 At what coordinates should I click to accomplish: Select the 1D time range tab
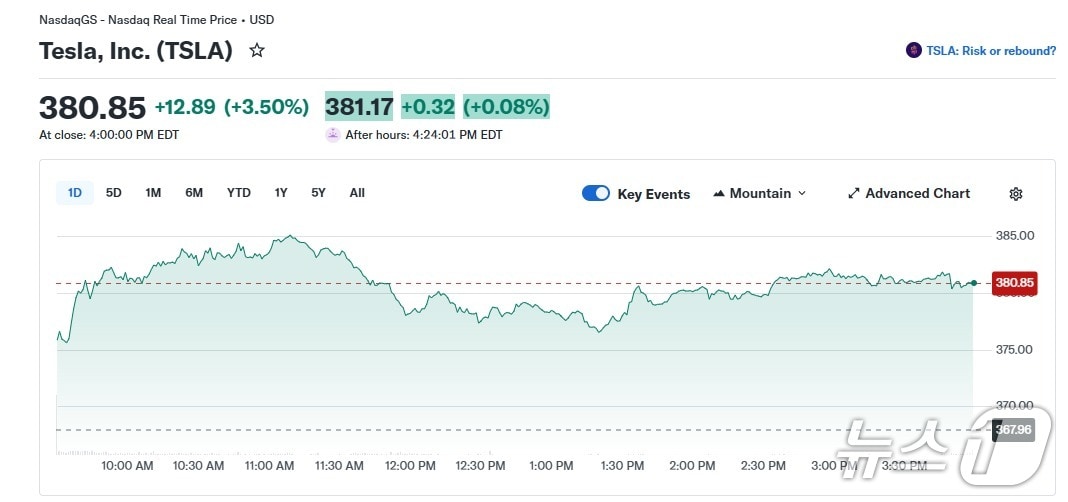[75, 193]
